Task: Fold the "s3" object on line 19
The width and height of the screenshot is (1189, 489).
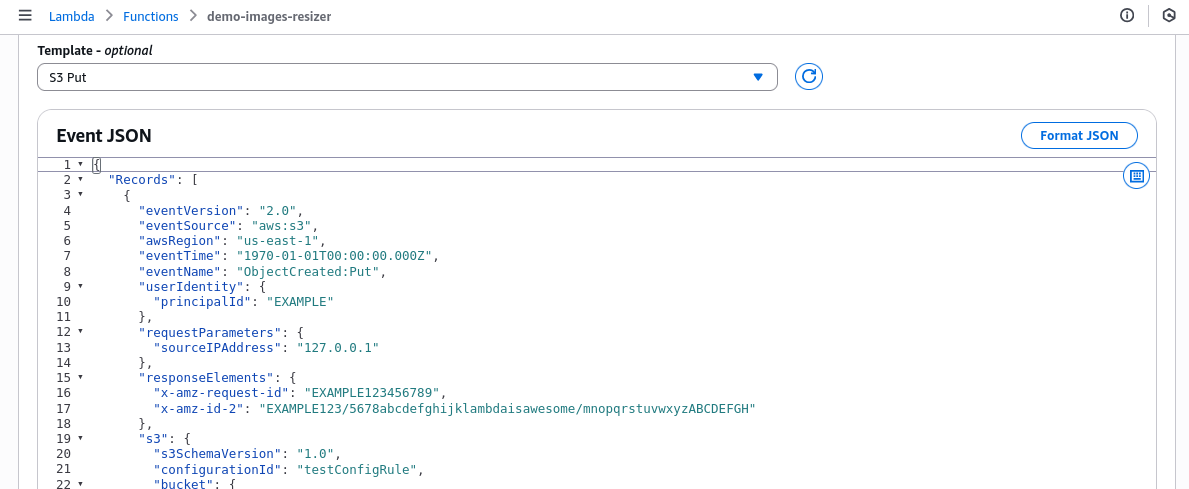Action: [80, 438]
